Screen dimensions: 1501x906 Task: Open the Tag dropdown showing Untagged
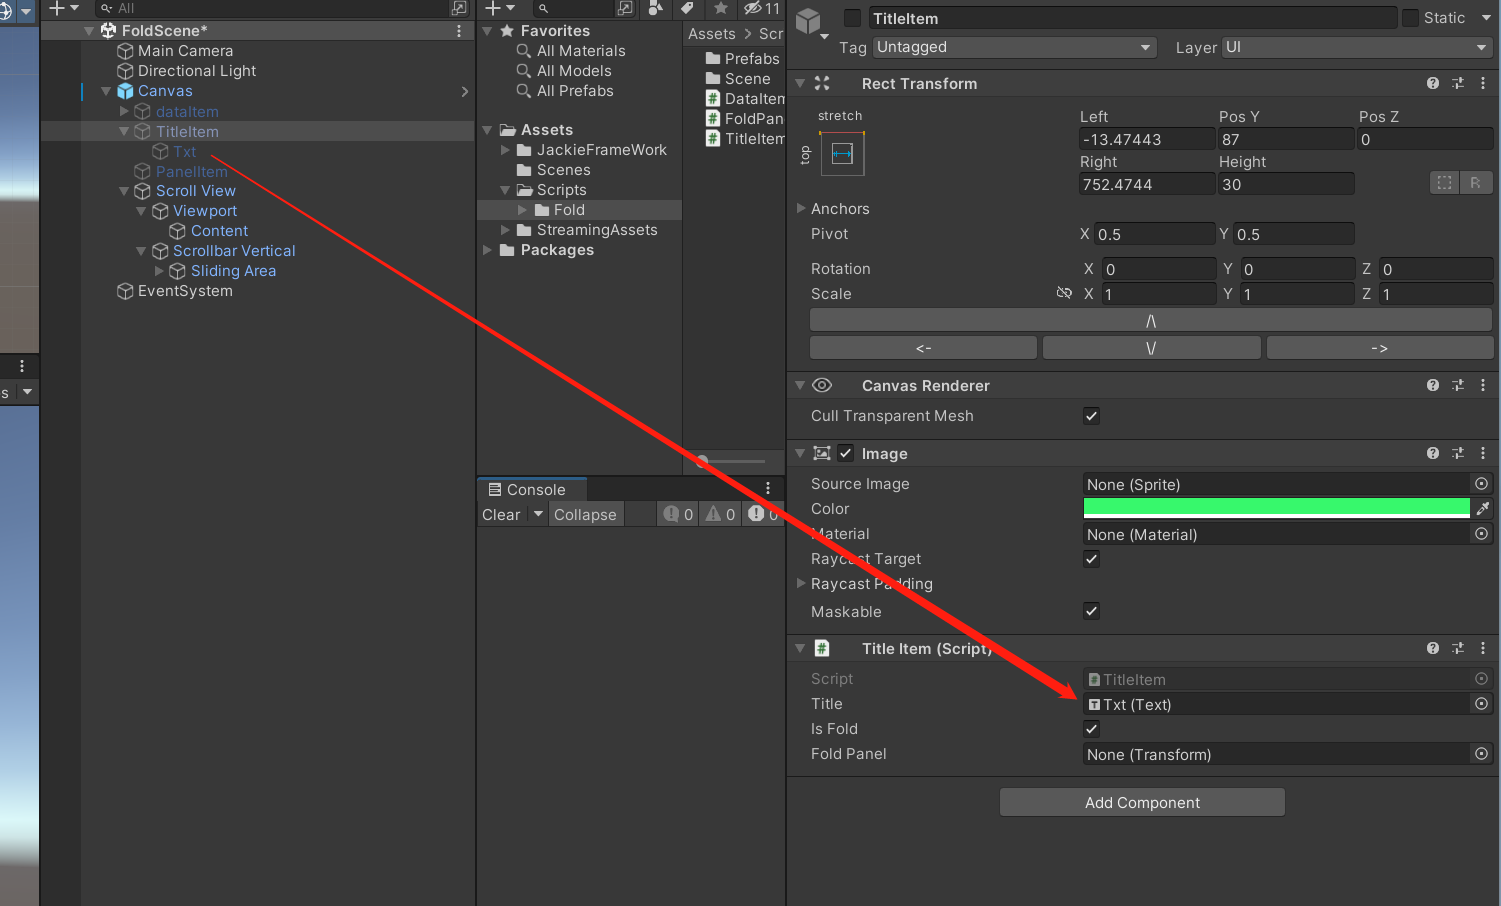[x=1013, y=47]
